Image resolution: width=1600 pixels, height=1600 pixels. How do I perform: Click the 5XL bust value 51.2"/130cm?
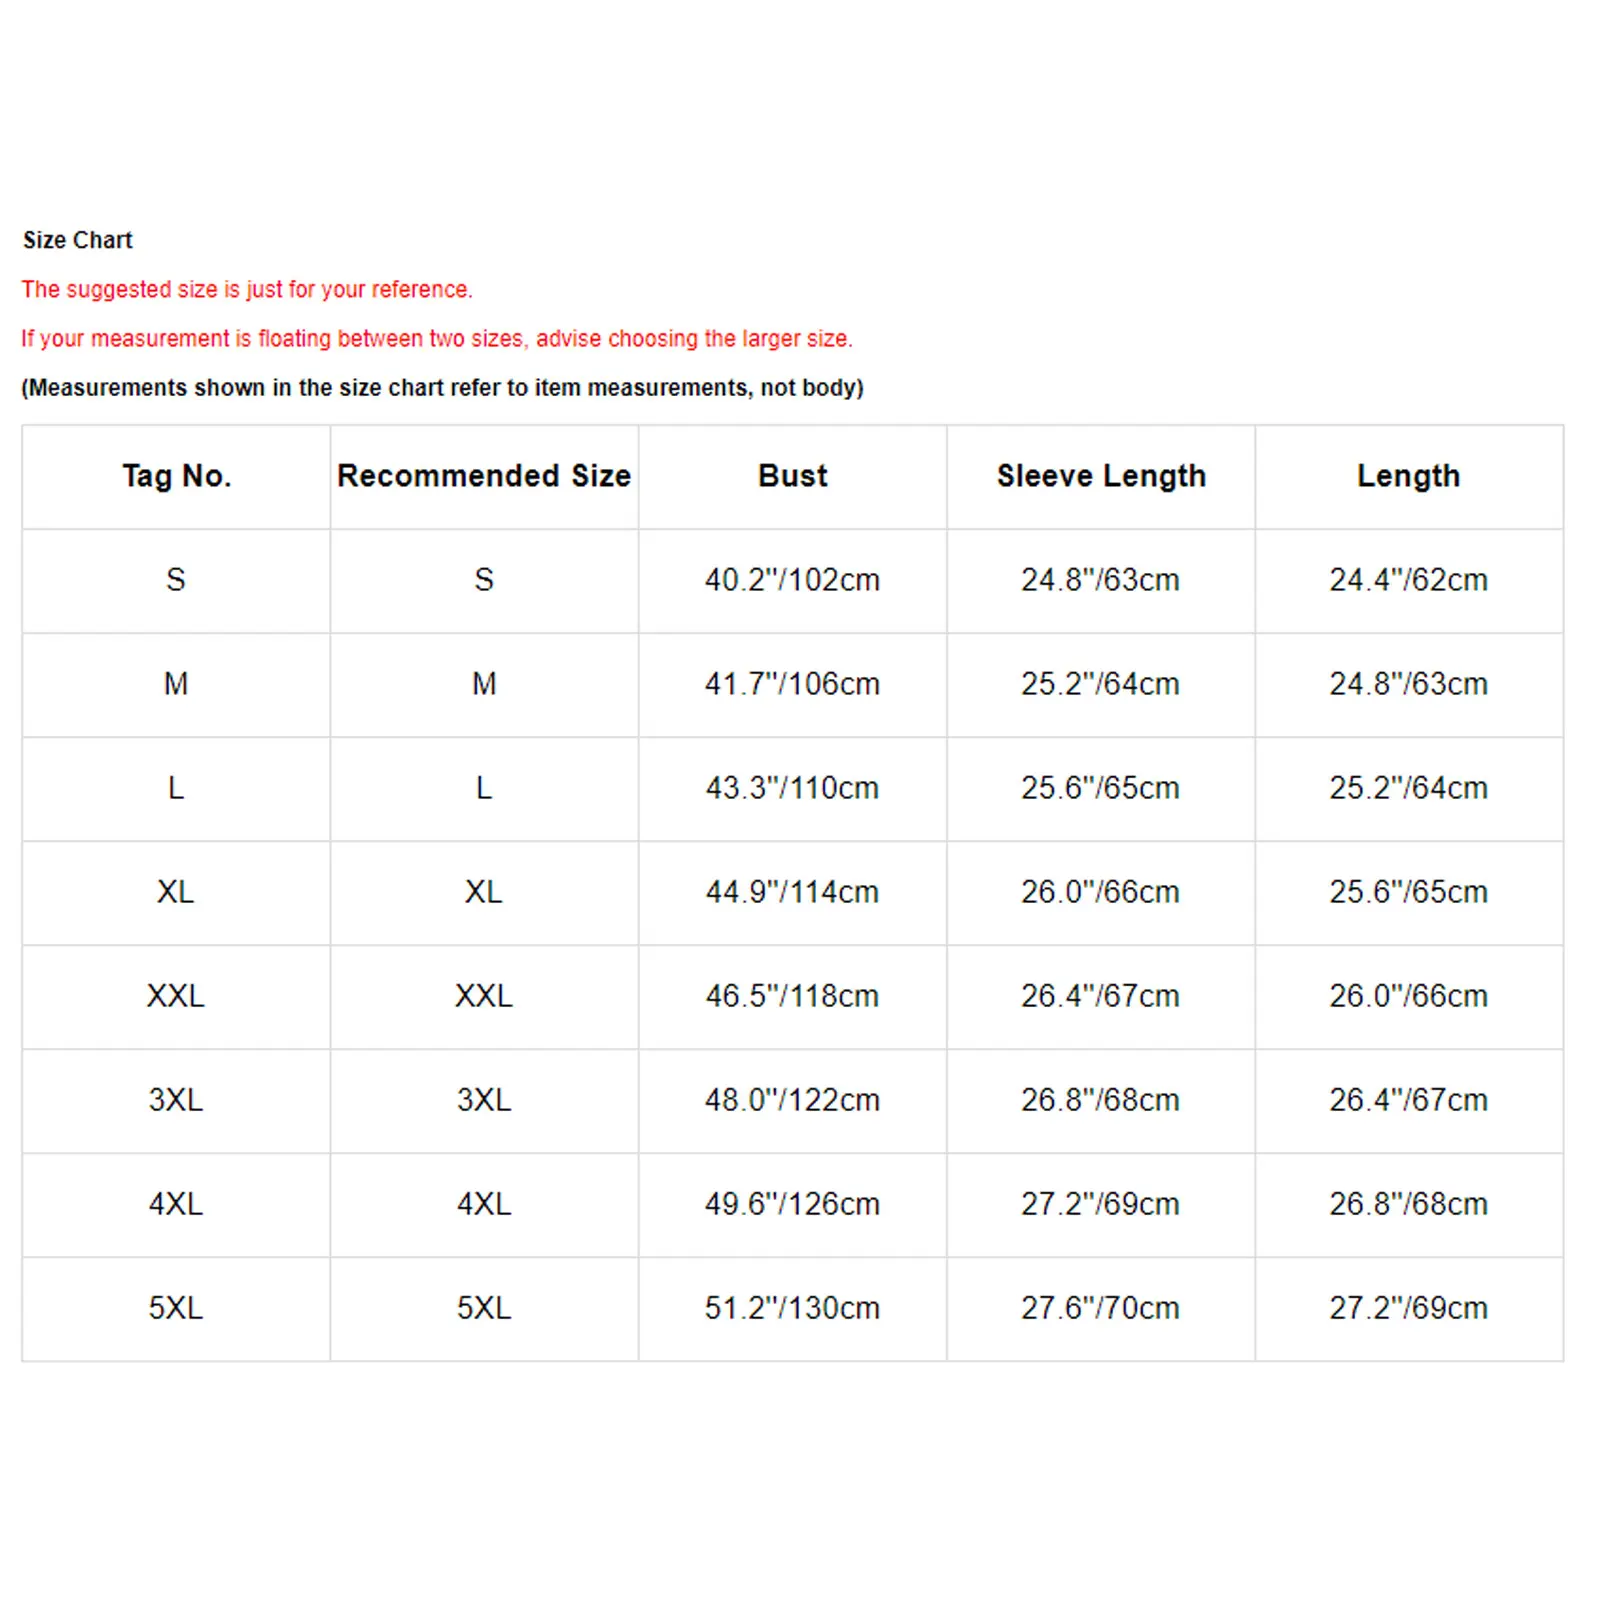pos(792,1308)
